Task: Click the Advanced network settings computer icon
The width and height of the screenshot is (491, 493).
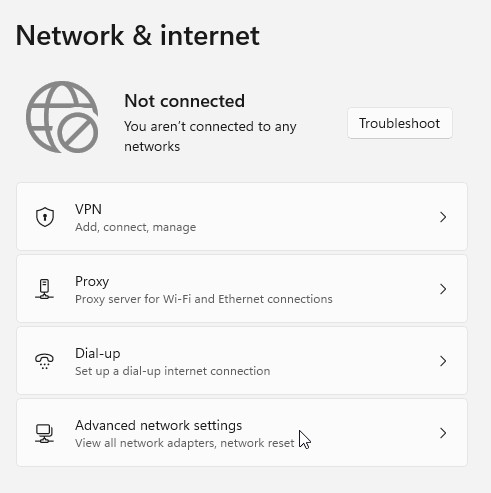Action: point(44,433)
